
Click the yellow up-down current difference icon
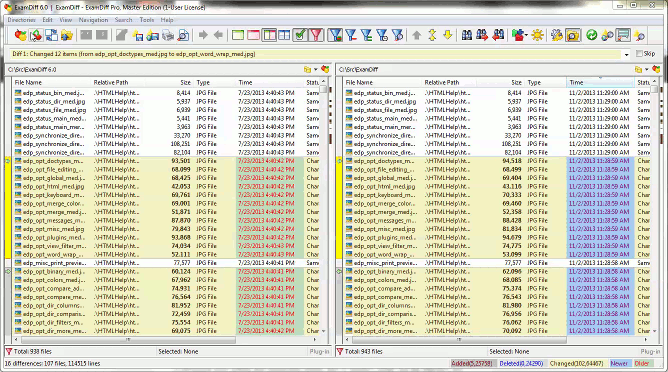point(432,35)
